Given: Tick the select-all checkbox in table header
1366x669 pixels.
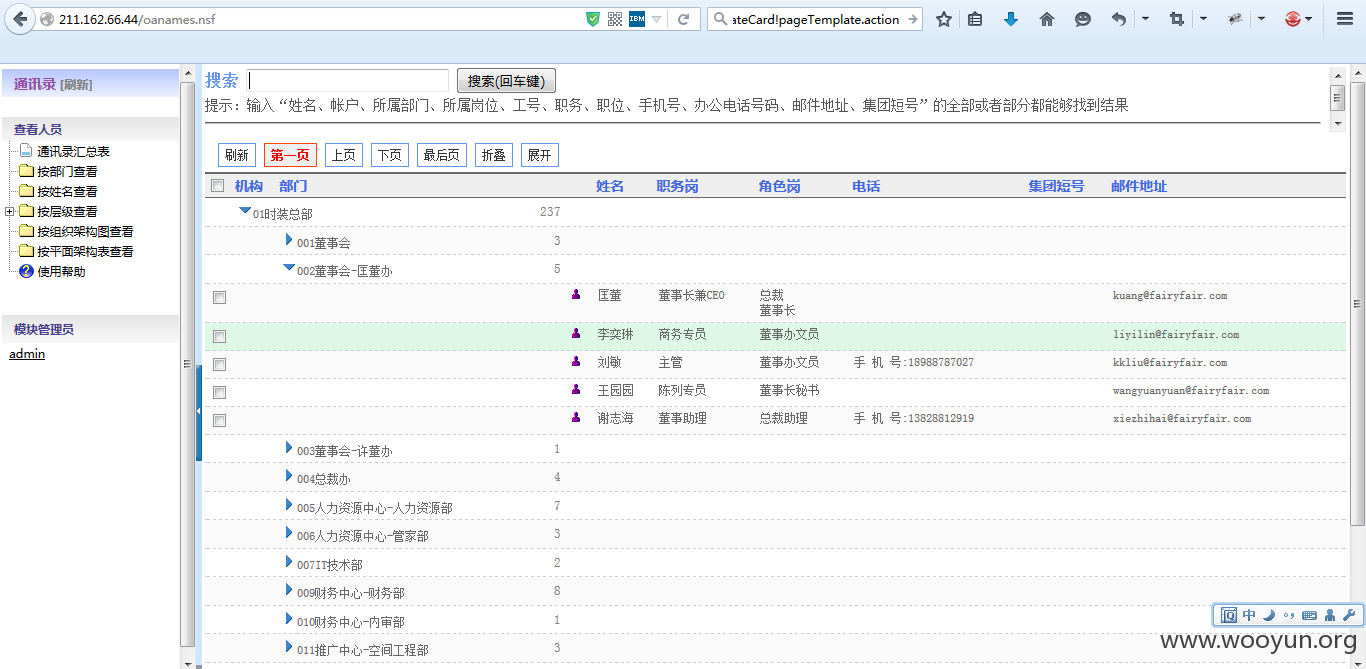Looking at the screenshot, I should coord(218,186).
